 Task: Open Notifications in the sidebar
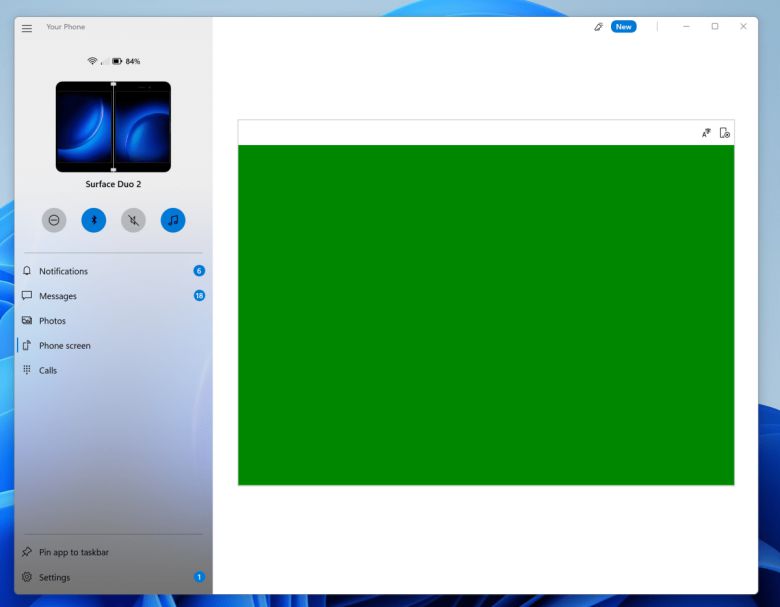(x=63, y=271)
